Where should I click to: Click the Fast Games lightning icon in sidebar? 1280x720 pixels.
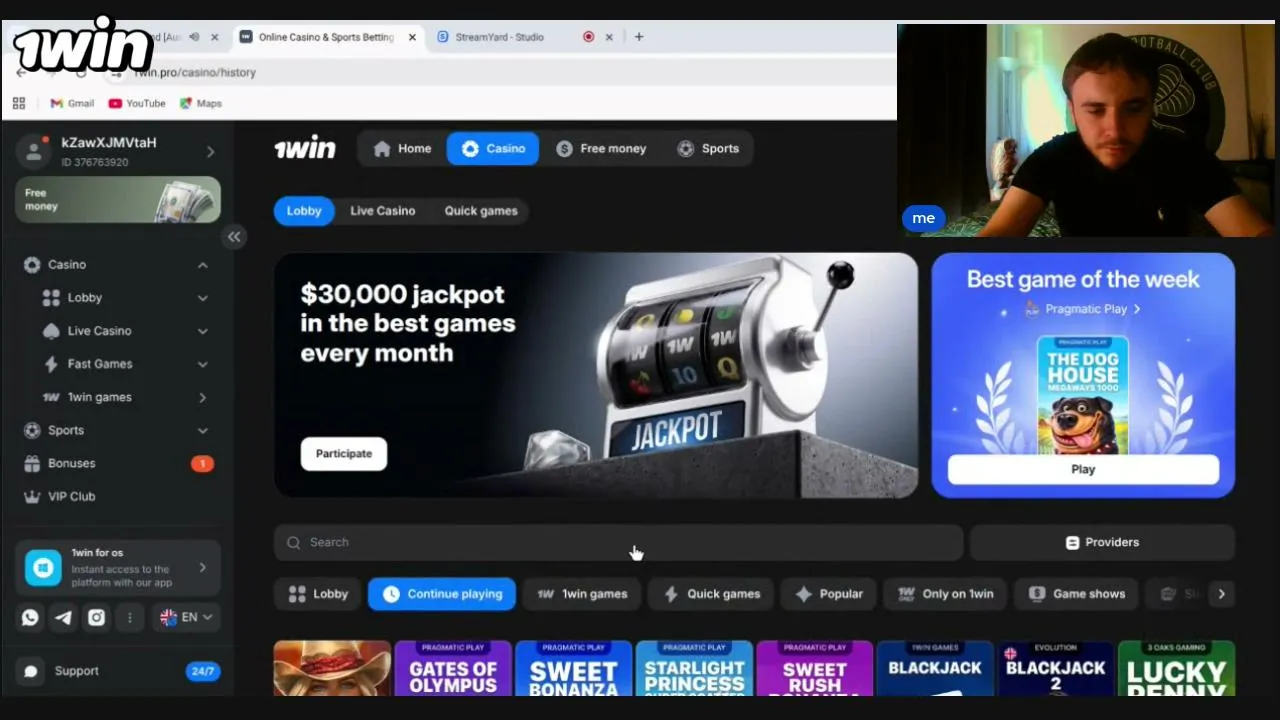click(x=51, y=364)
